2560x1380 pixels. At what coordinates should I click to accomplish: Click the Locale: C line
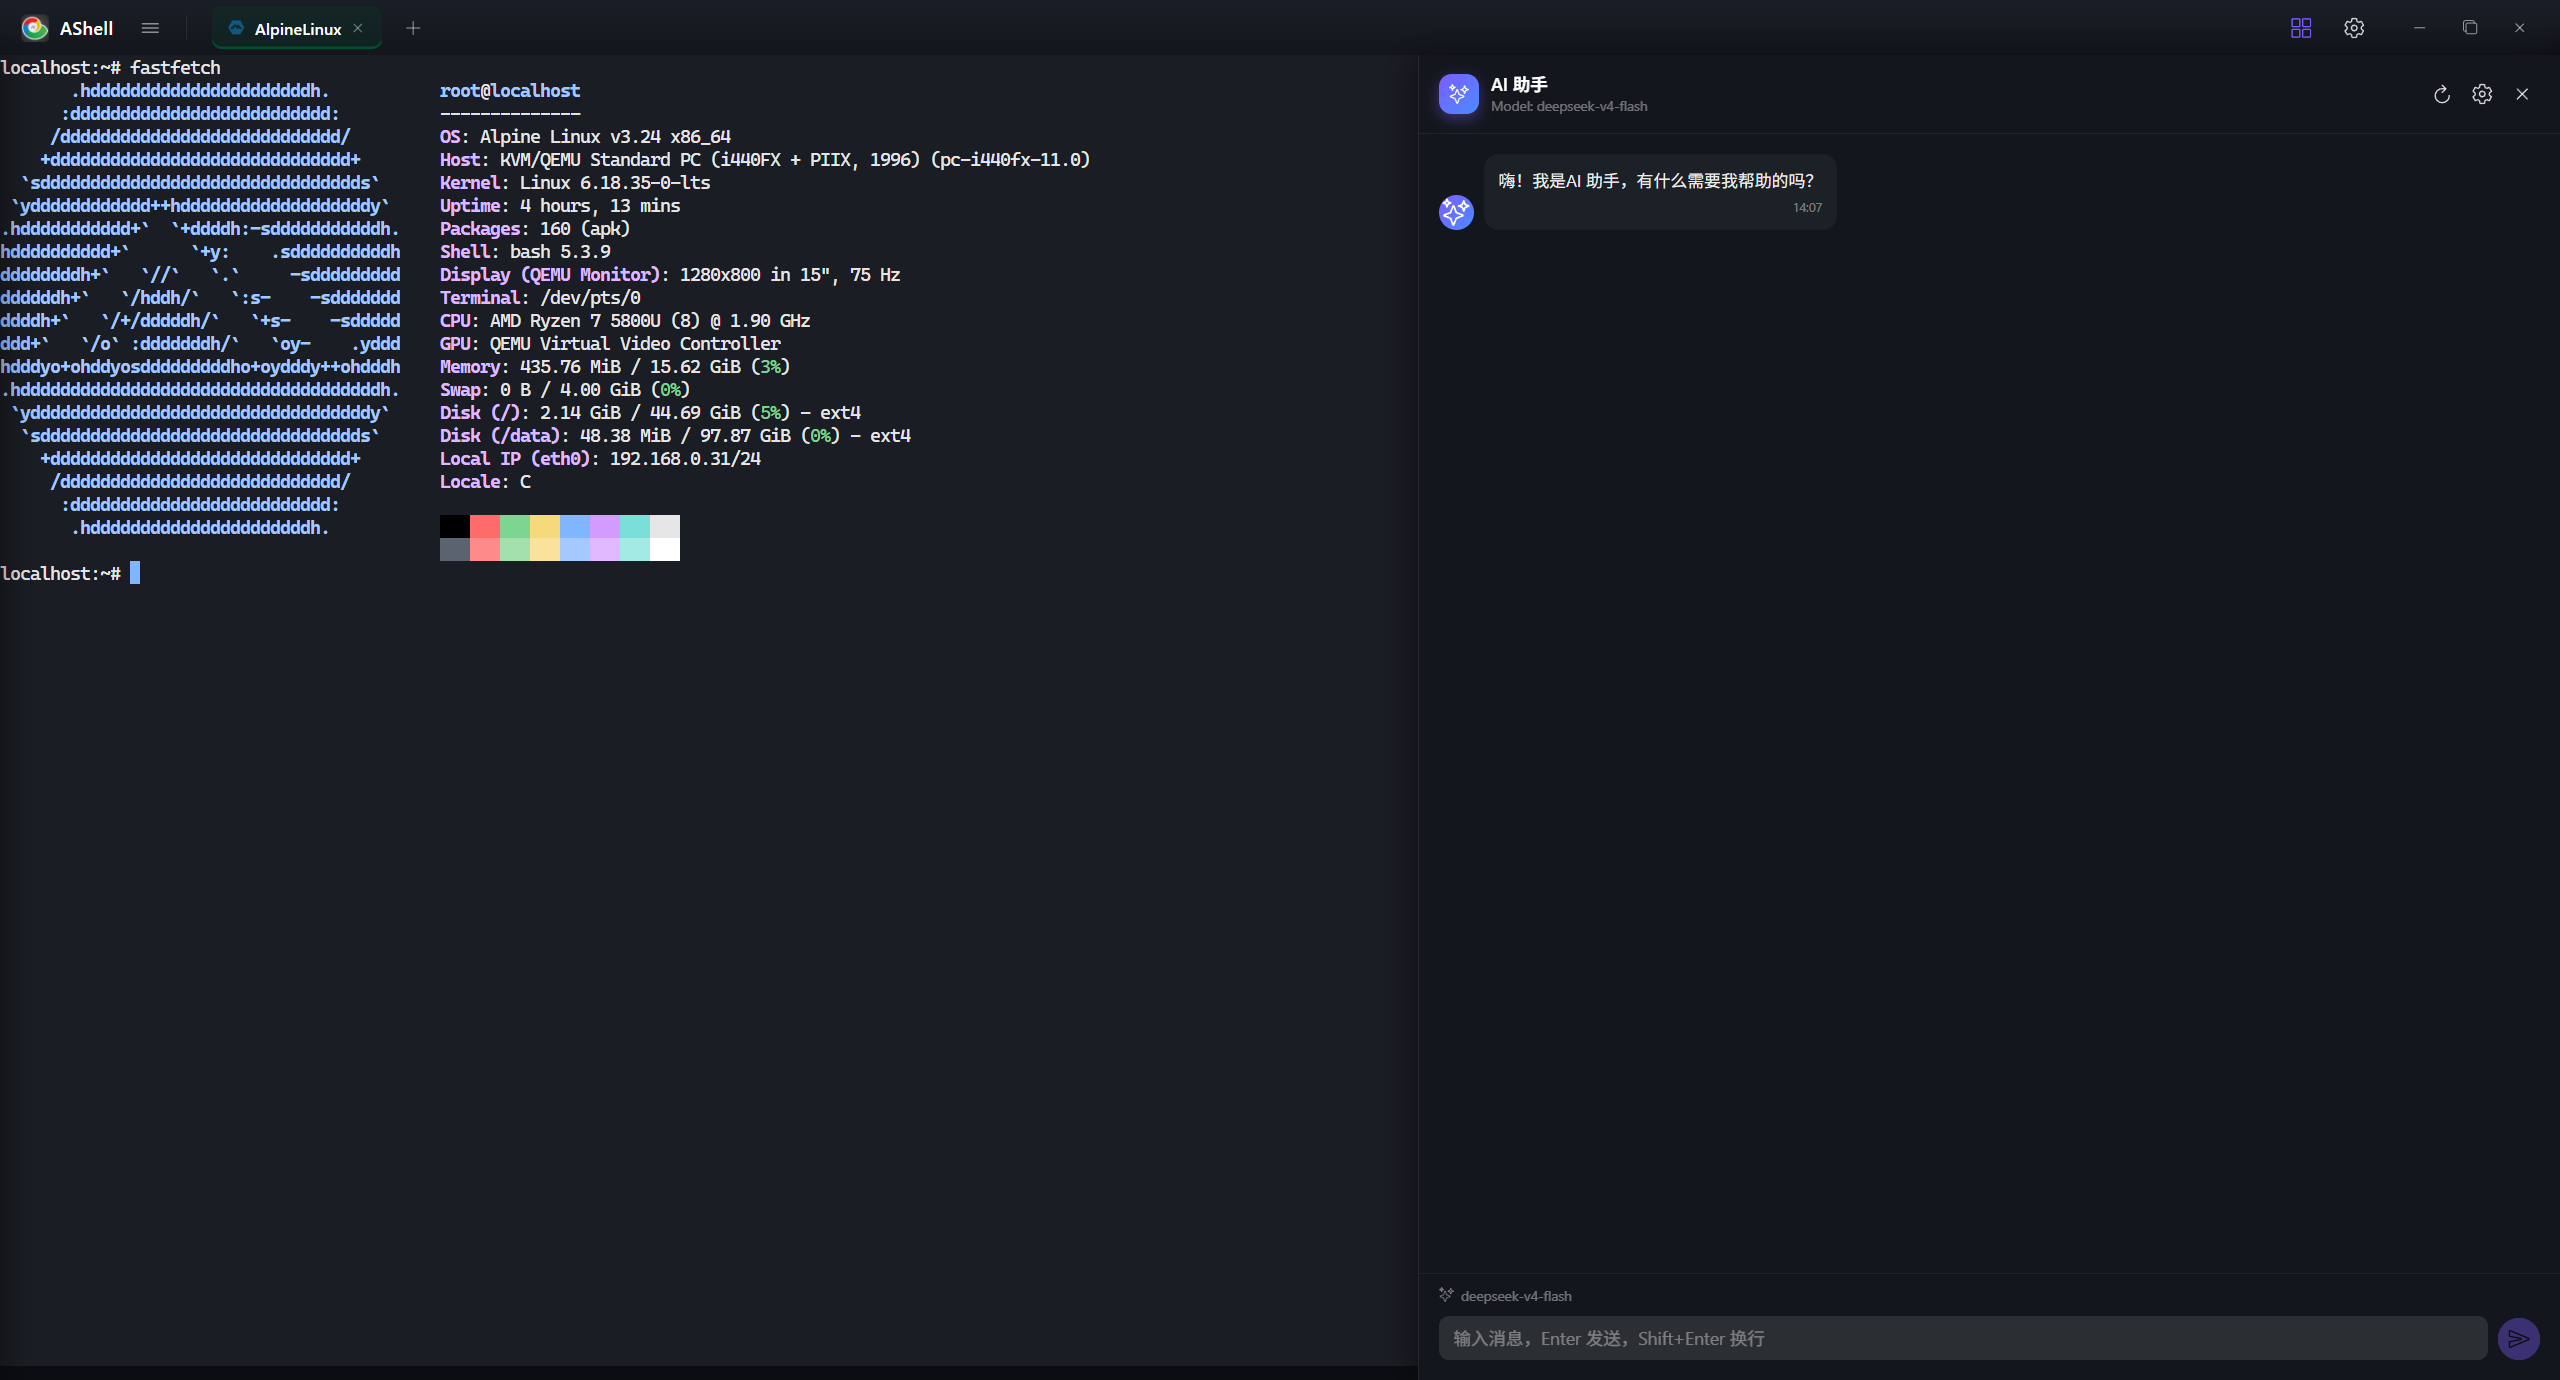(485, 482)
